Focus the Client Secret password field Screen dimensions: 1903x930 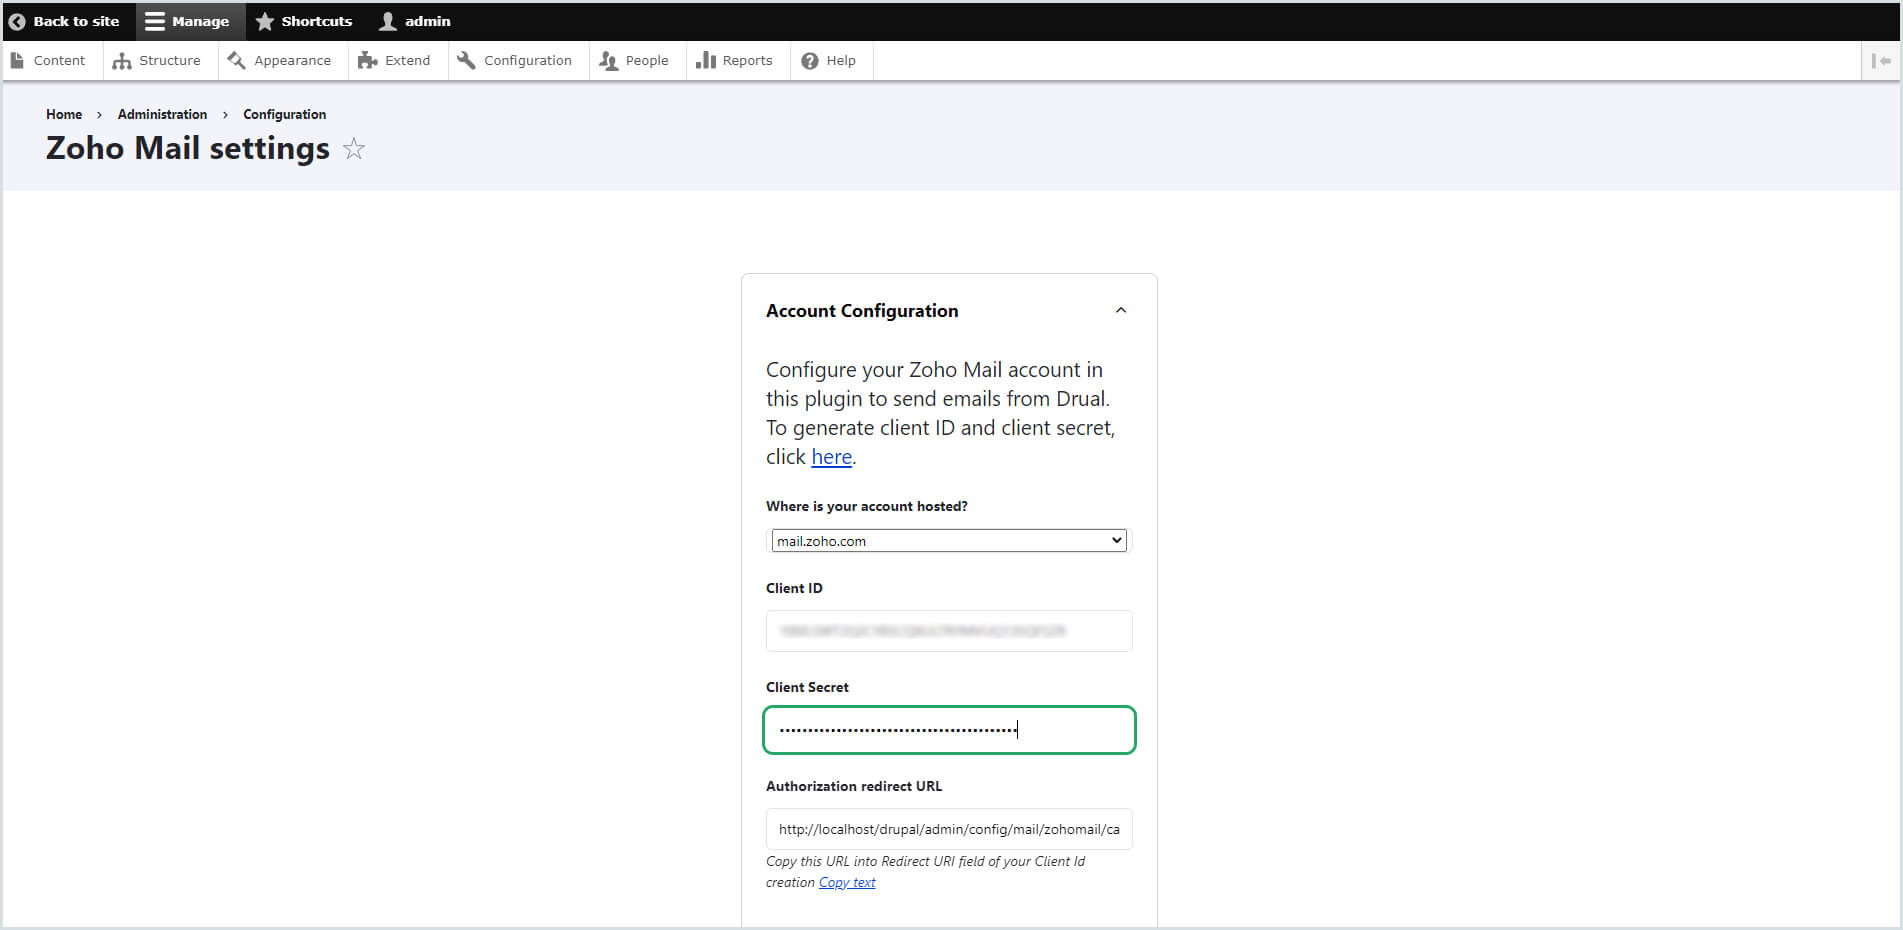pos(949,730)
